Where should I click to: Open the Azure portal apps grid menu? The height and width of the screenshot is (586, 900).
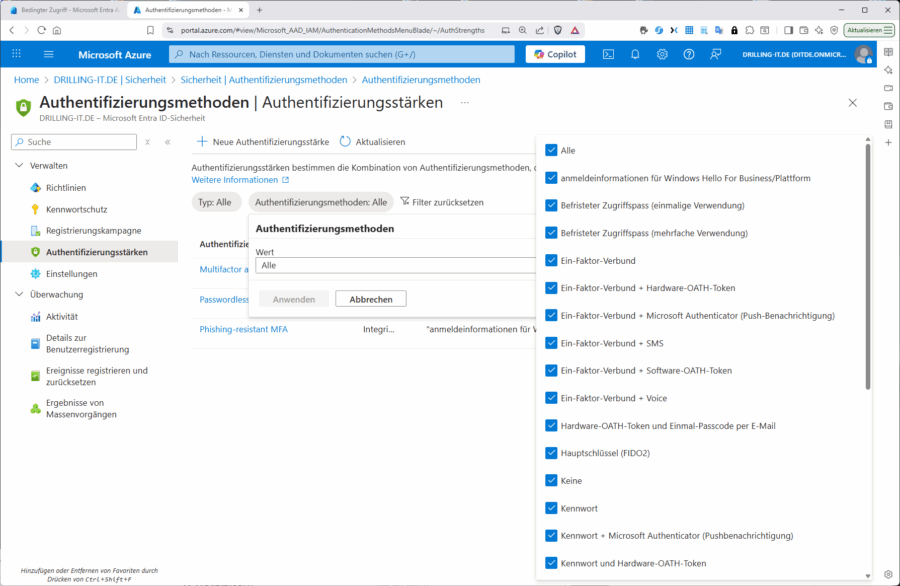pos(17,54)
